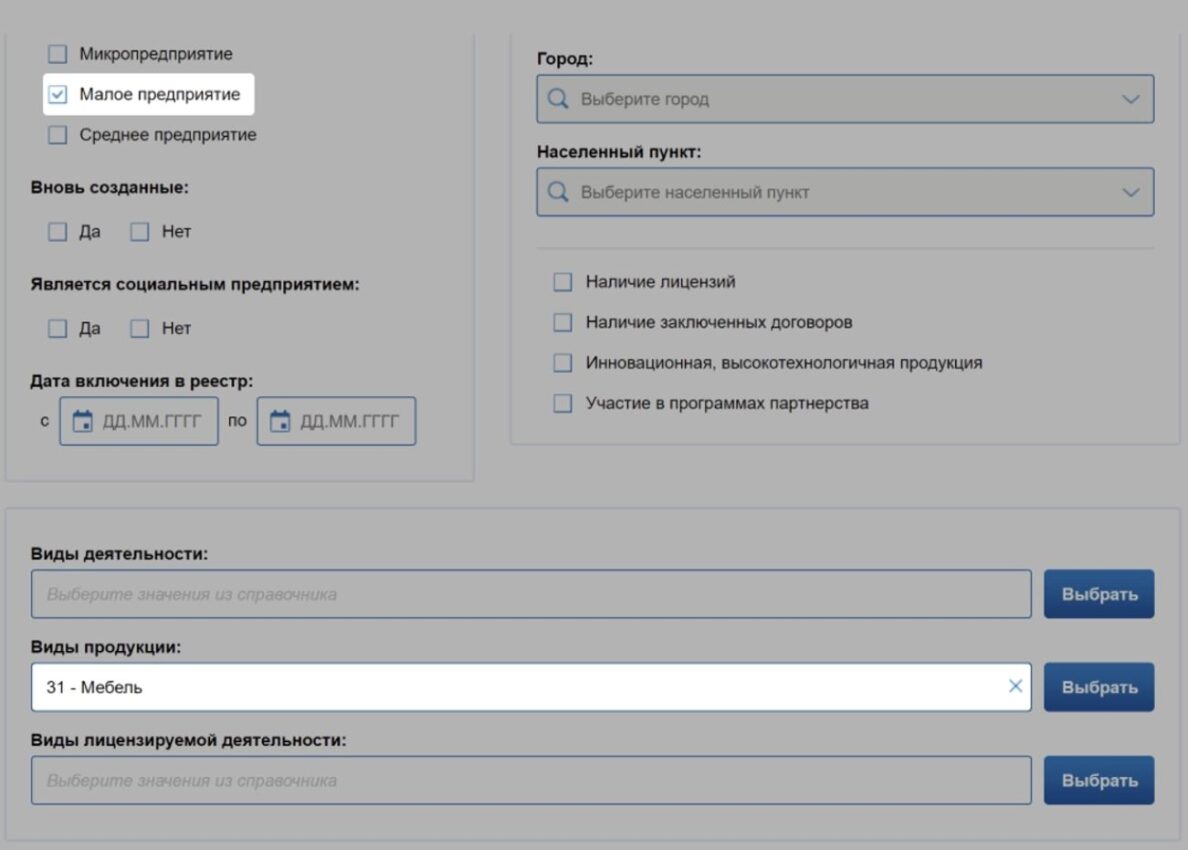Check Да under Вновь созданные
1188x850 pixels.
[58, 232]
